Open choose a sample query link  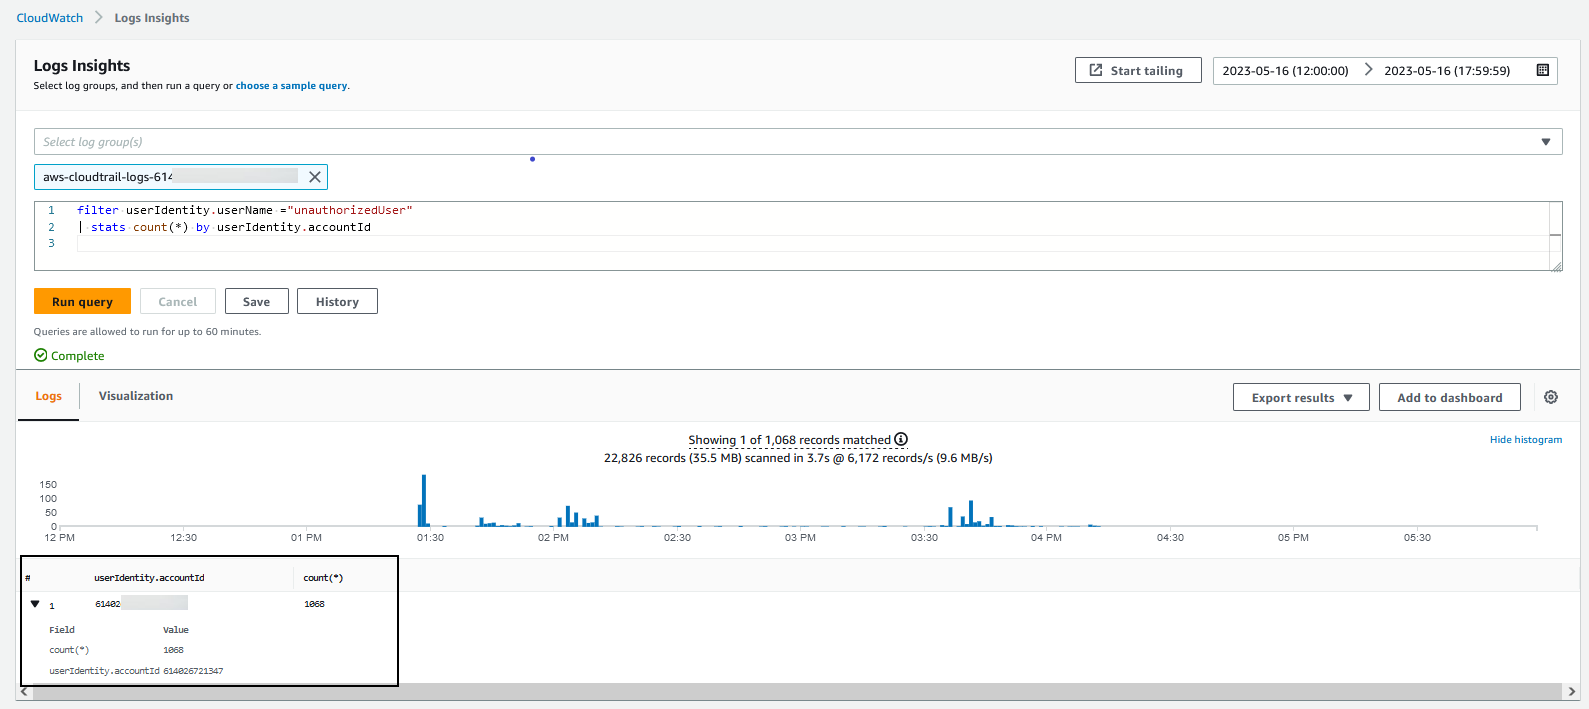coord(291,86)
